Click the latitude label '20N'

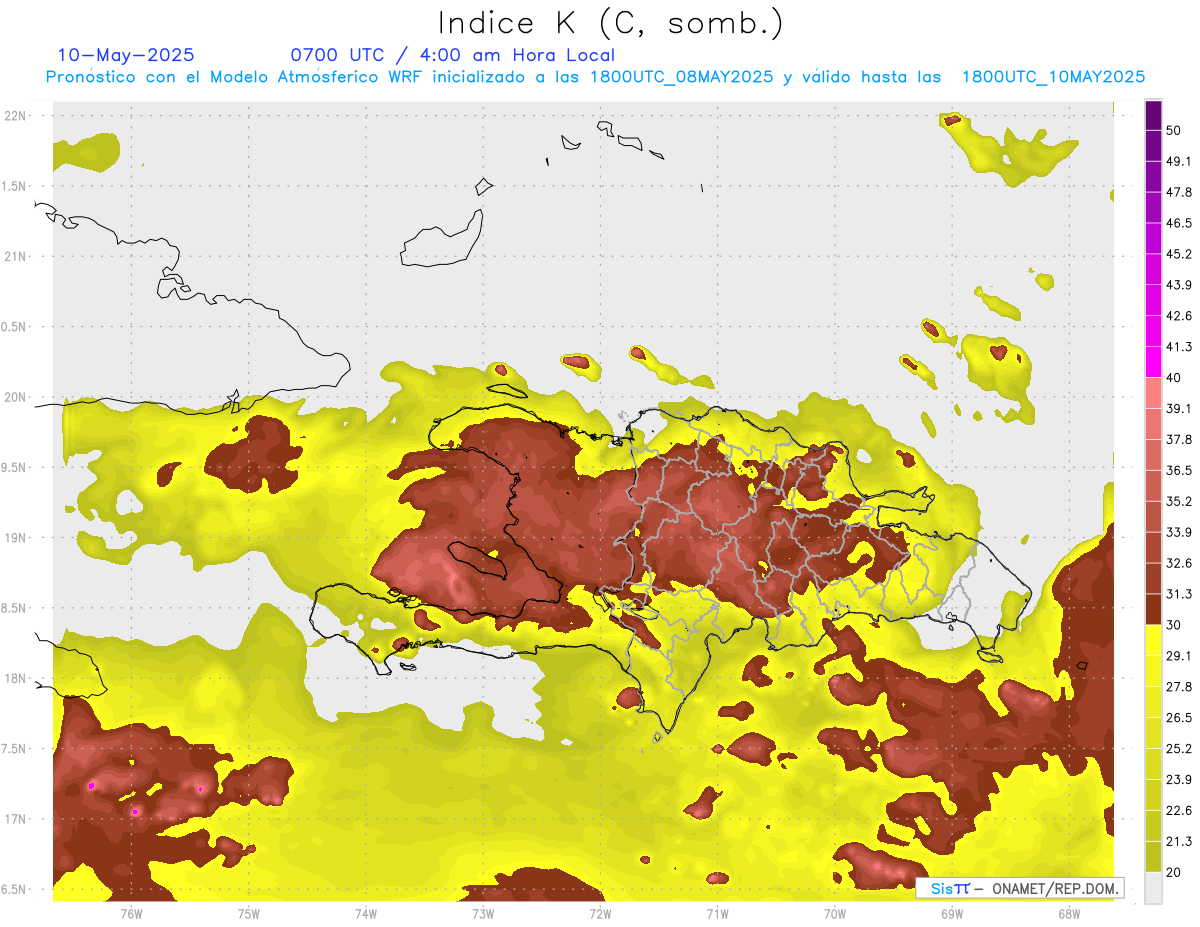tap(17, 397)
